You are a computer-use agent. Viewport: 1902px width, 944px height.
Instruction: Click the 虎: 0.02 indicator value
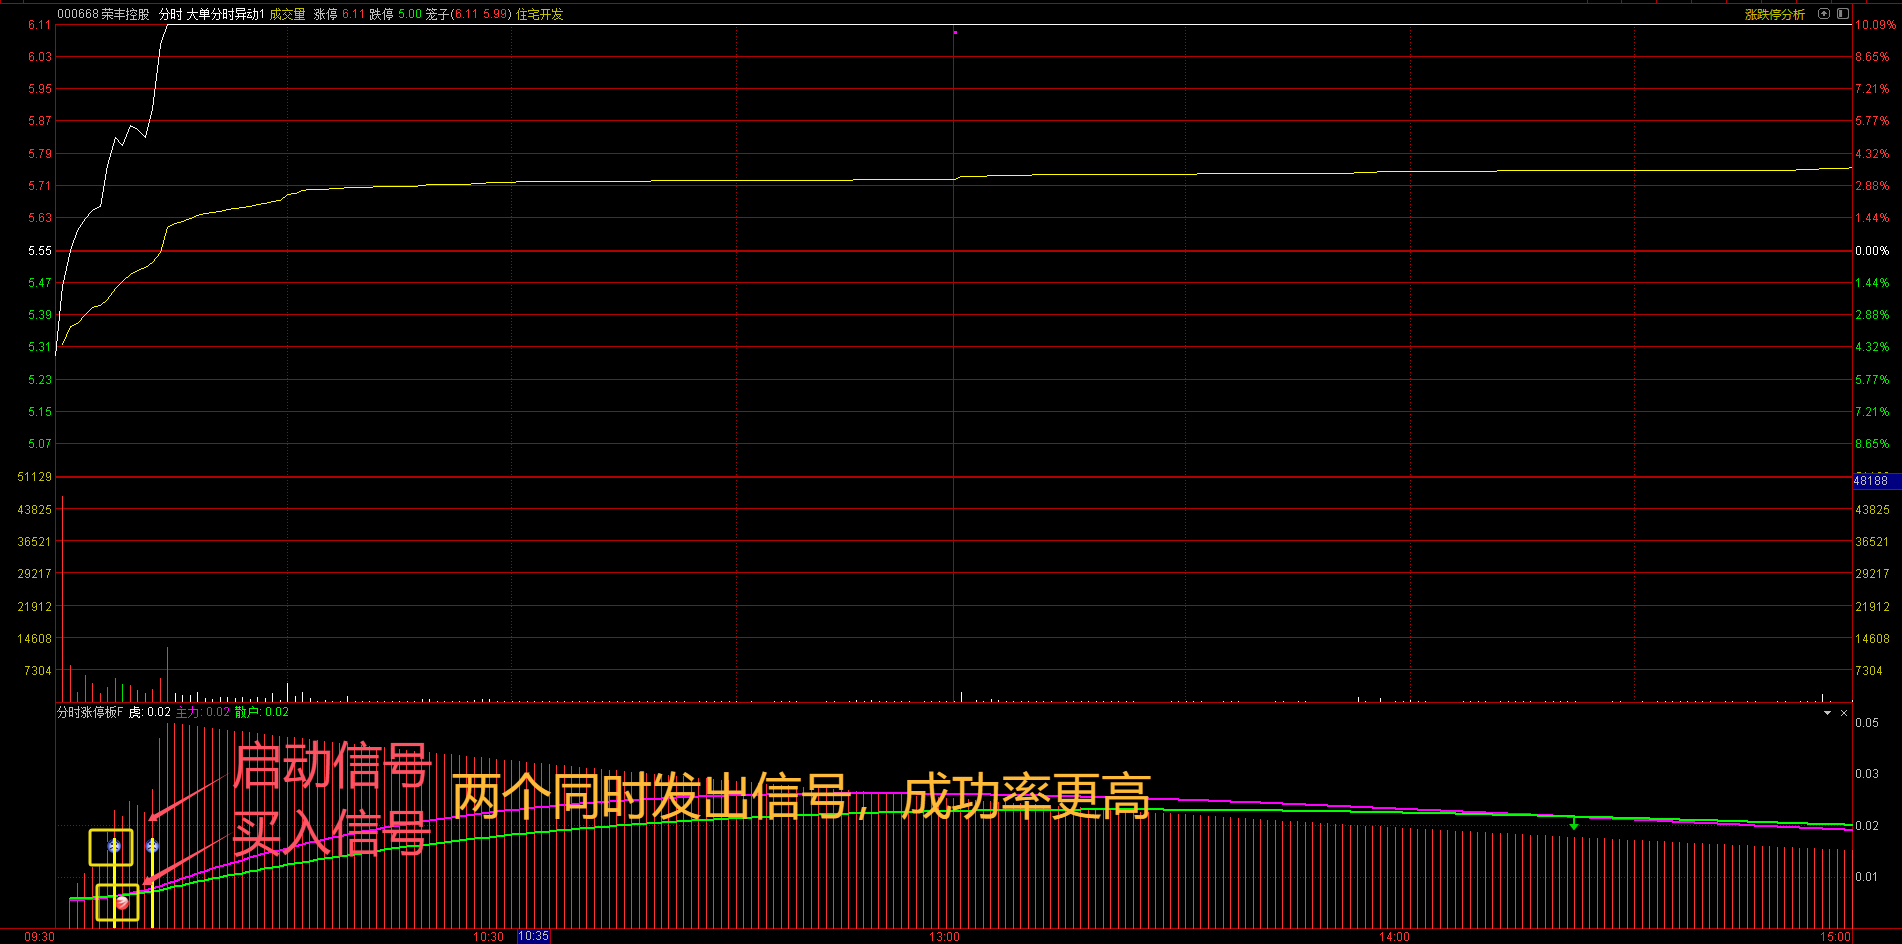coord(150,712)
